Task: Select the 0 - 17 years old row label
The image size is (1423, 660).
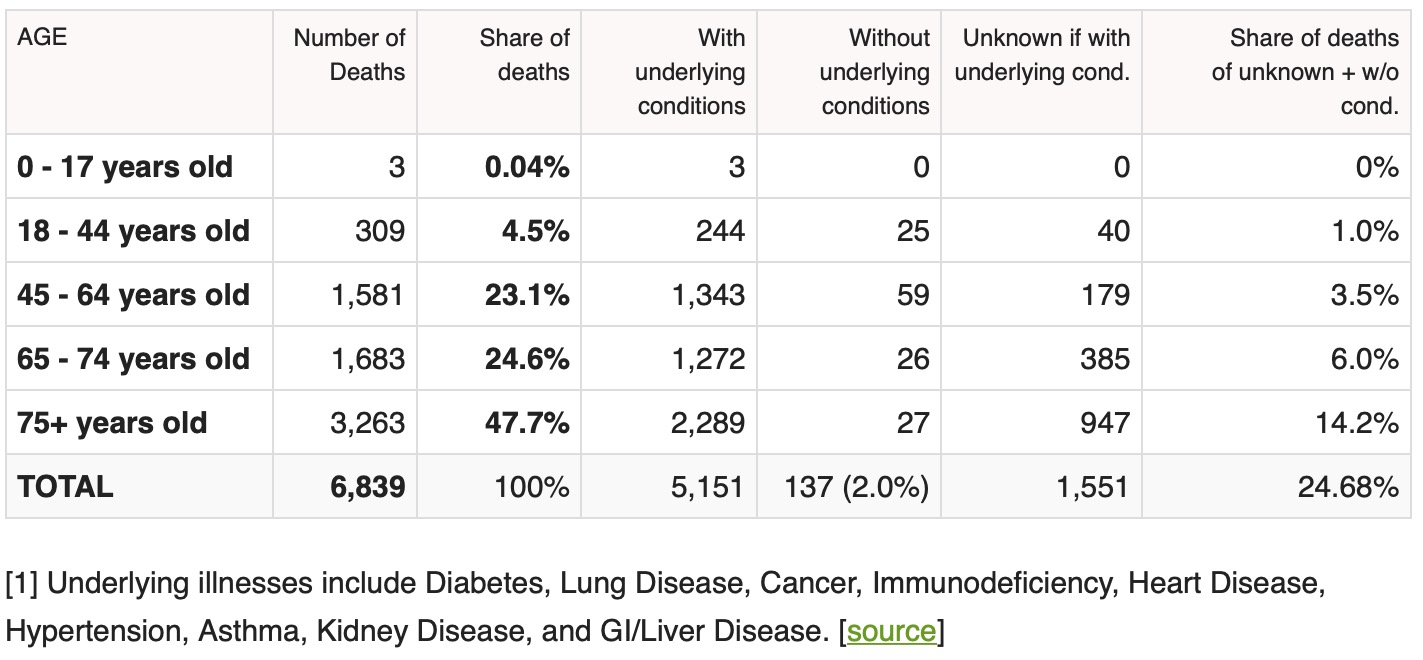Action: pyautogui.click(x=125, y=167)
